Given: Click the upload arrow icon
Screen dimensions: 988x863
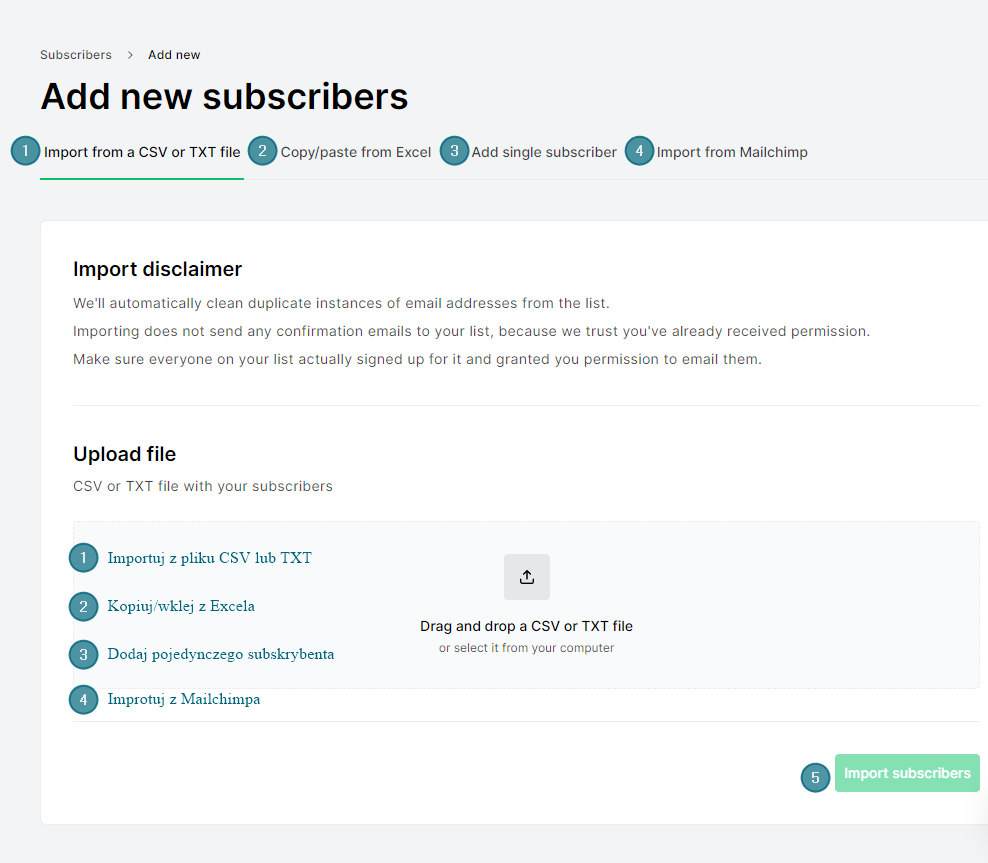Looking at the screenshot, I should 527,577.
